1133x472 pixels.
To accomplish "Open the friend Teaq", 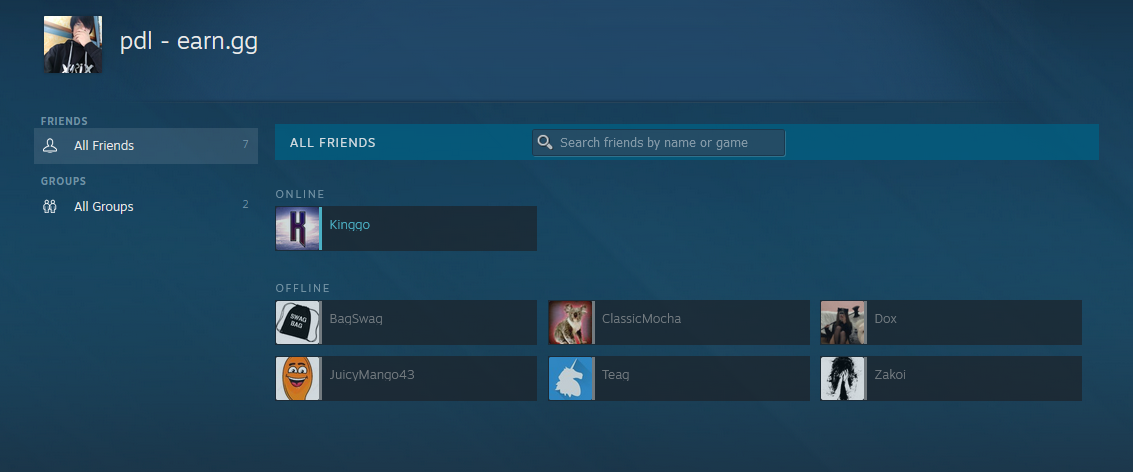I will pos(678,378).
